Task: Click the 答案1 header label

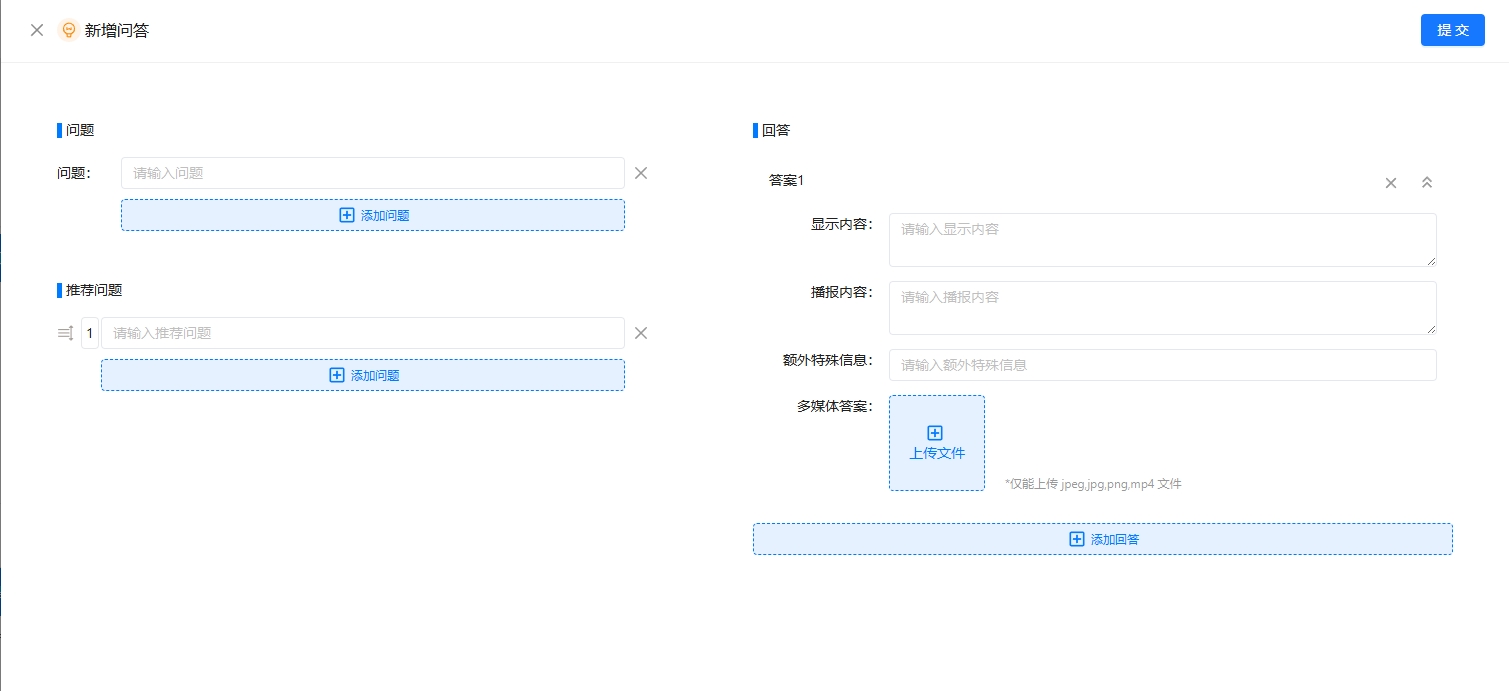Action: (x=786, y=180)
